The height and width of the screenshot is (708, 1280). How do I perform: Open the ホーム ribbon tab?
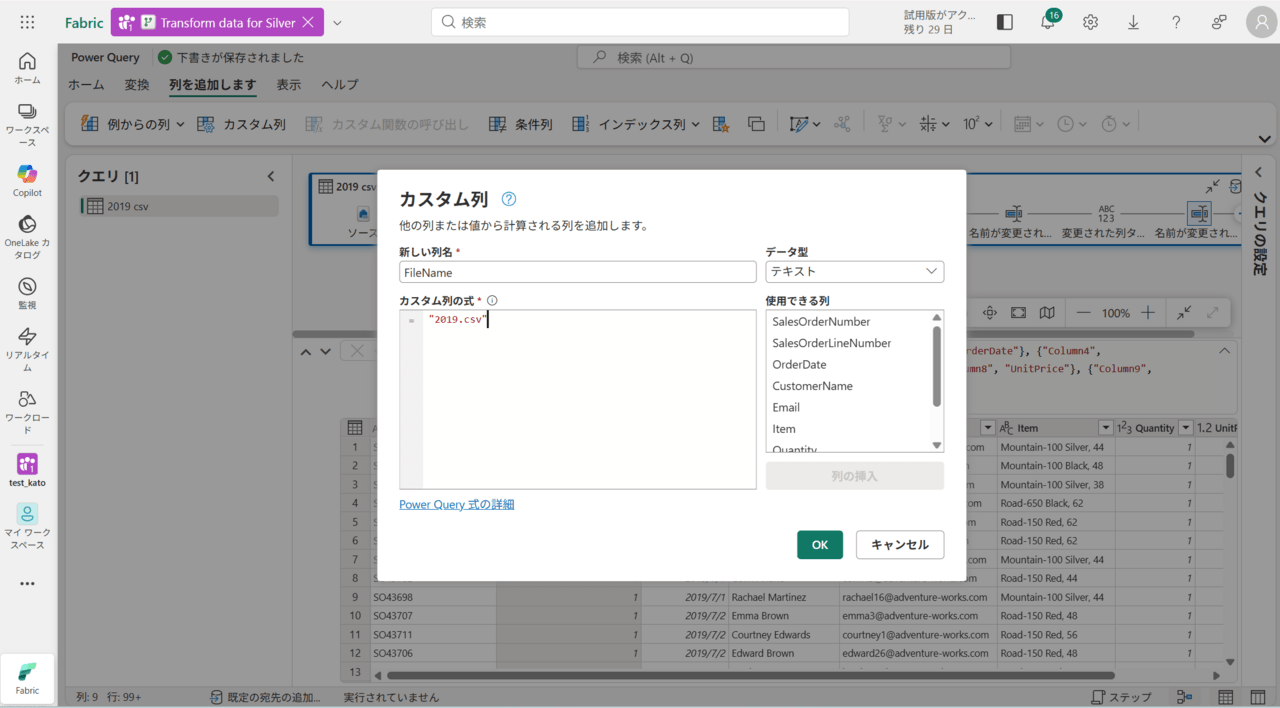86,85
